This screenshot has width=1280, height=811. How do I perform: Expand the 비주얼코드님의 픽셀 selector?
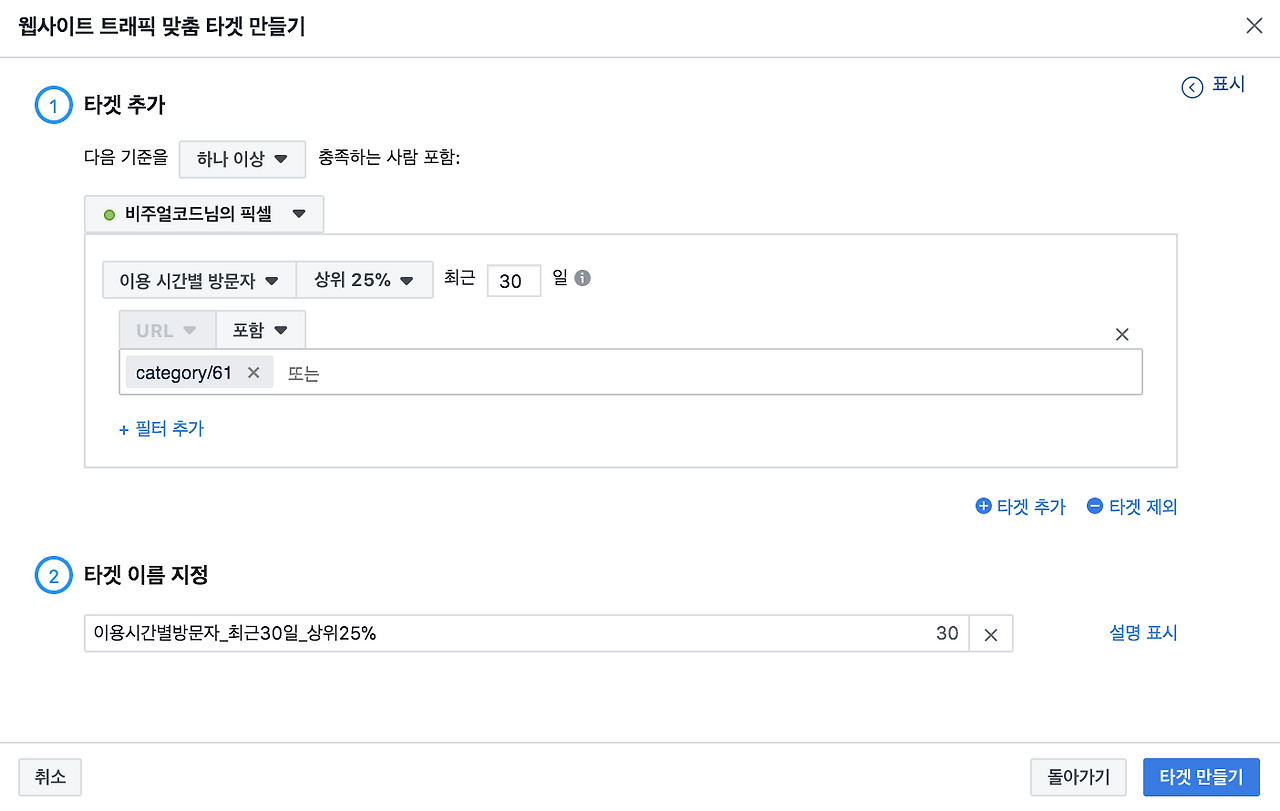coord(204,214)
